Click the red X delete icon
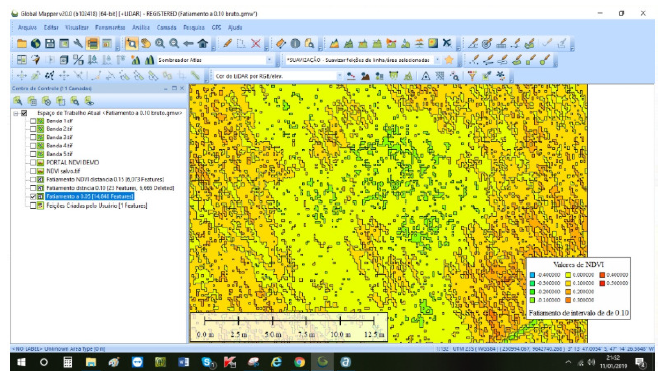 click(255, 43)
